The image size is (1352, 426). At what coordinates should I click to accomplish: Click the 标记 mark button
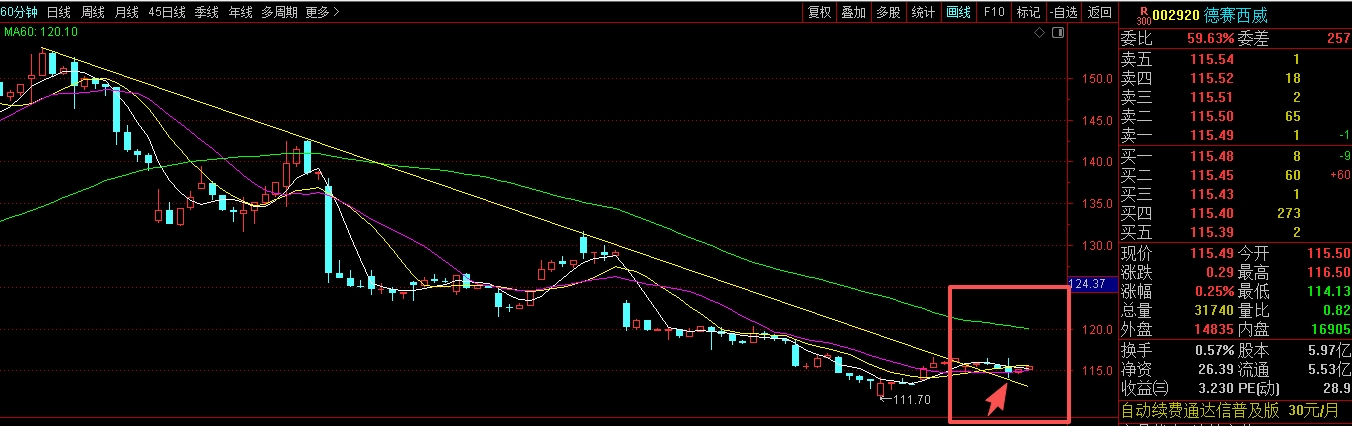[1028, 12]
